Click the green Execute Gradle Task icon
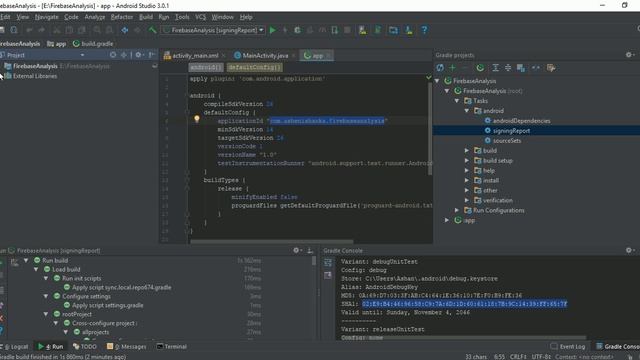This screenshot has height=360, width=640. tap(480, 68)
